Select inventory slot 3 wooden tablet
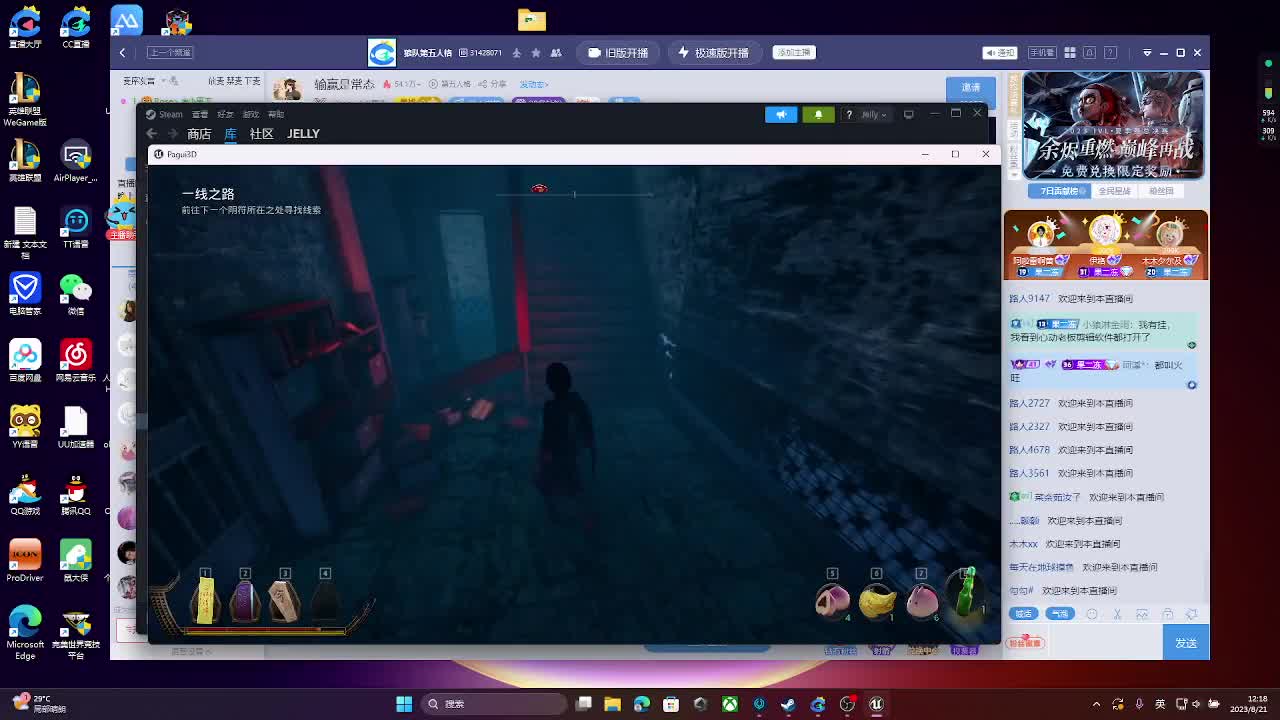 (285, 601)
